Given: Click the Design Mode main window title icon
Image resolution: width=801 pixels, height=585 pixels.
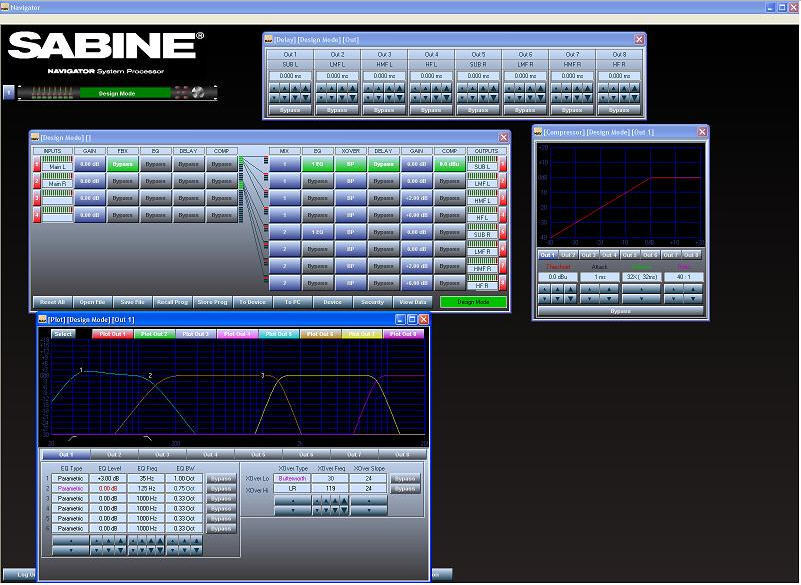Looking at the screenshot, I should click(x=35, y=138).
